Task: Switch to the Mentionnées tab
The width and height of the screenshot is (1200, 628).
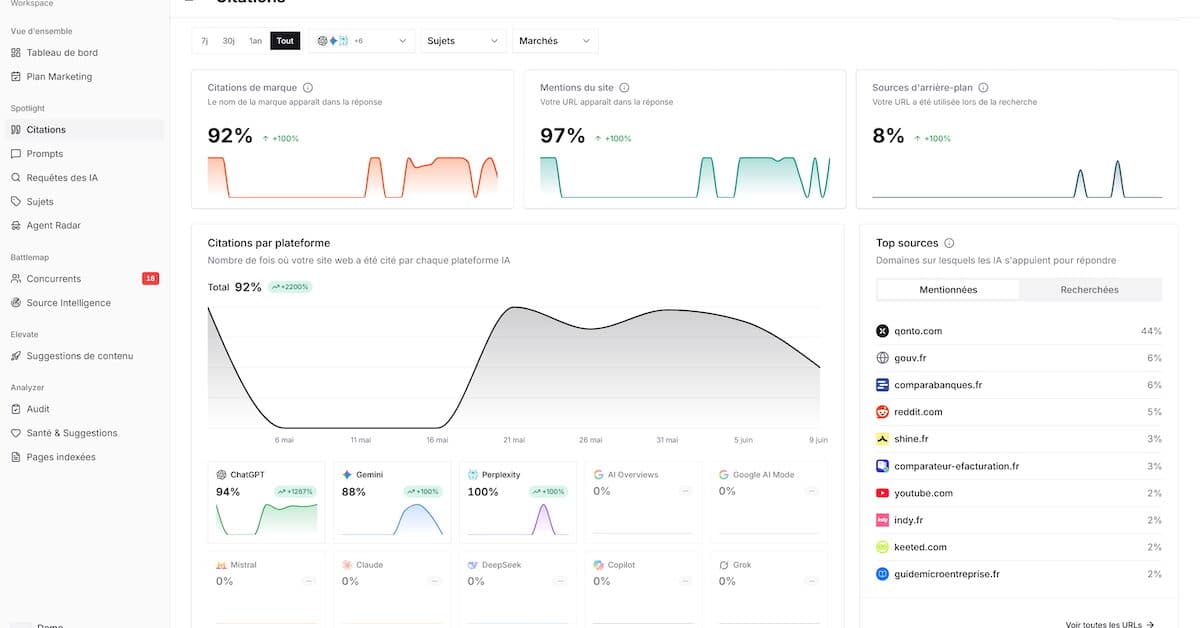Action: tap(948, 290)
